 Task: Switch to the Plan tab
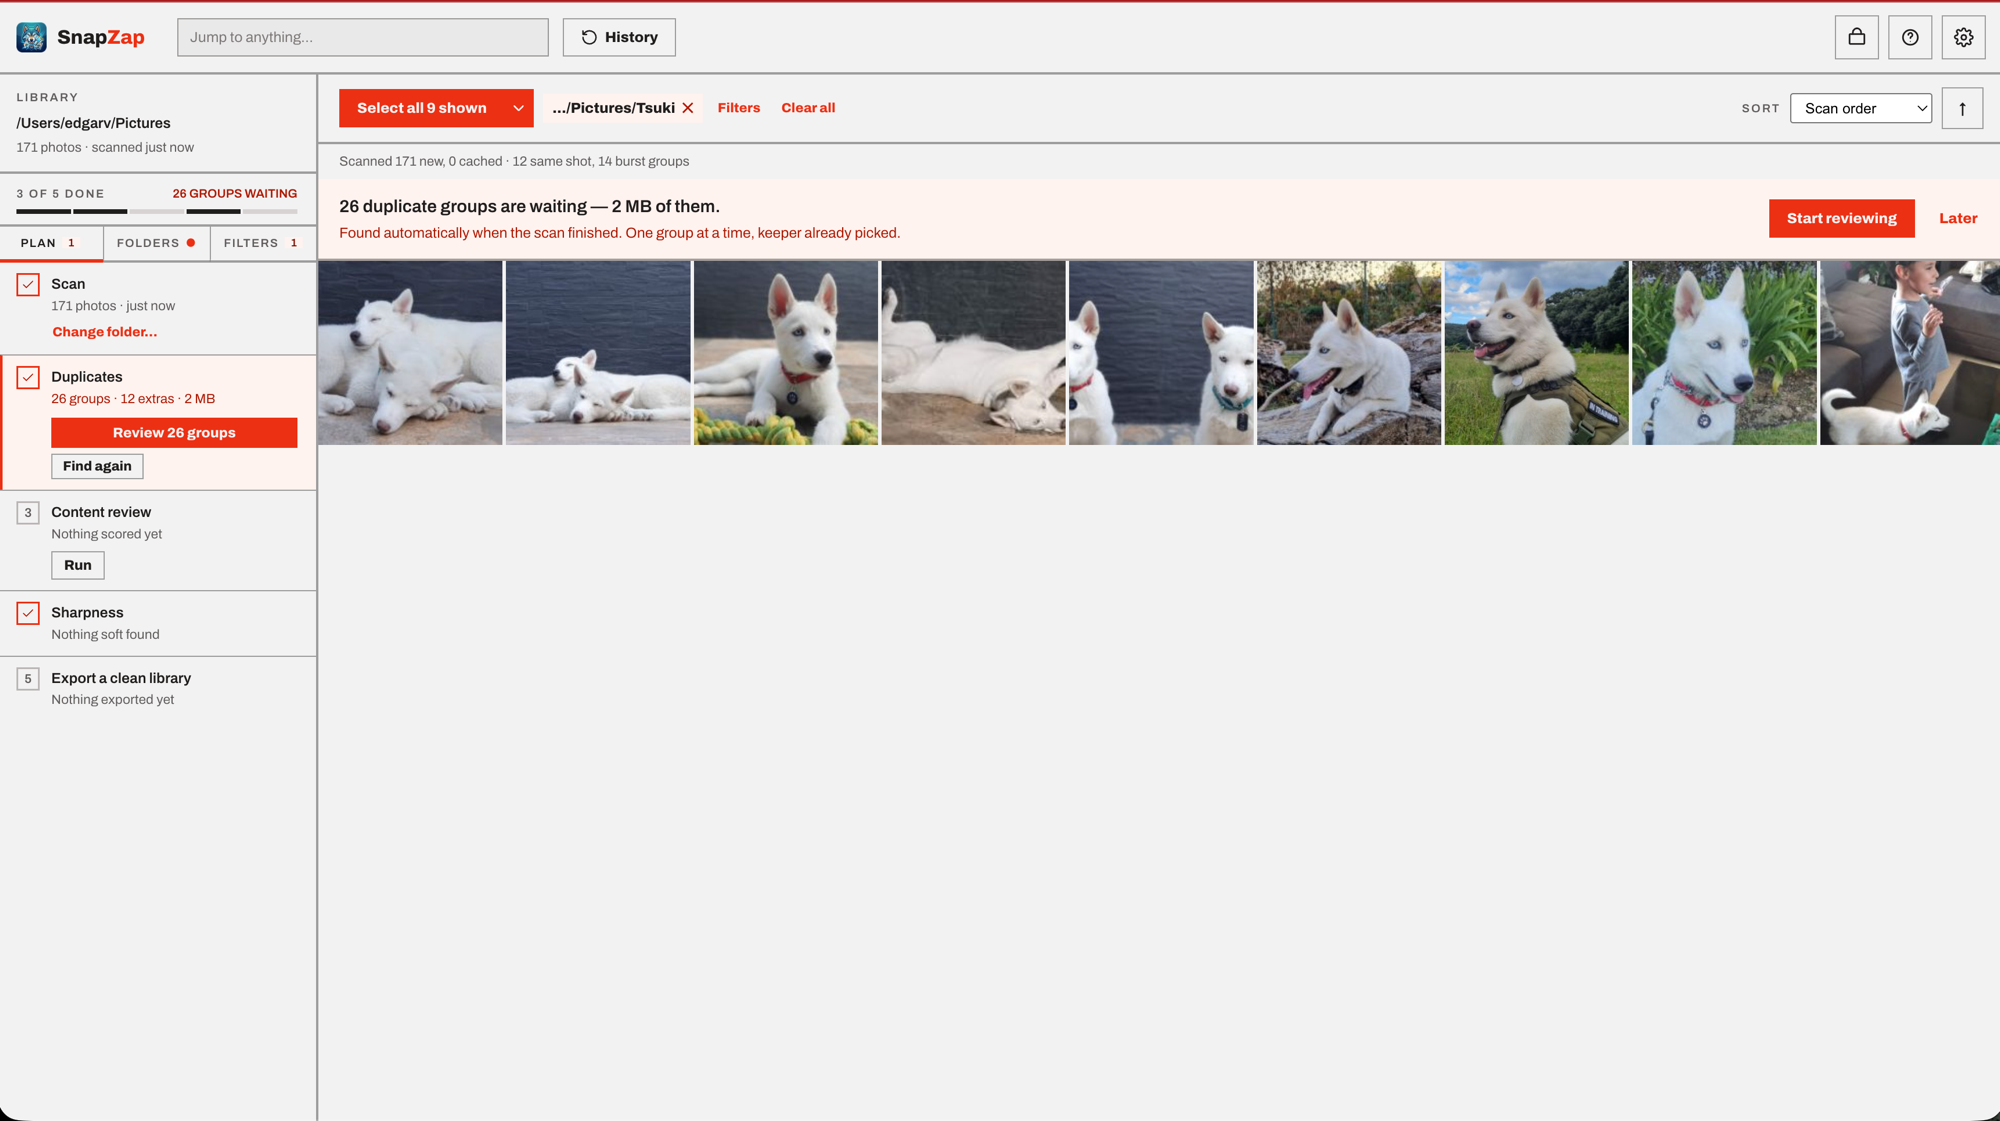tap(51, 243)
